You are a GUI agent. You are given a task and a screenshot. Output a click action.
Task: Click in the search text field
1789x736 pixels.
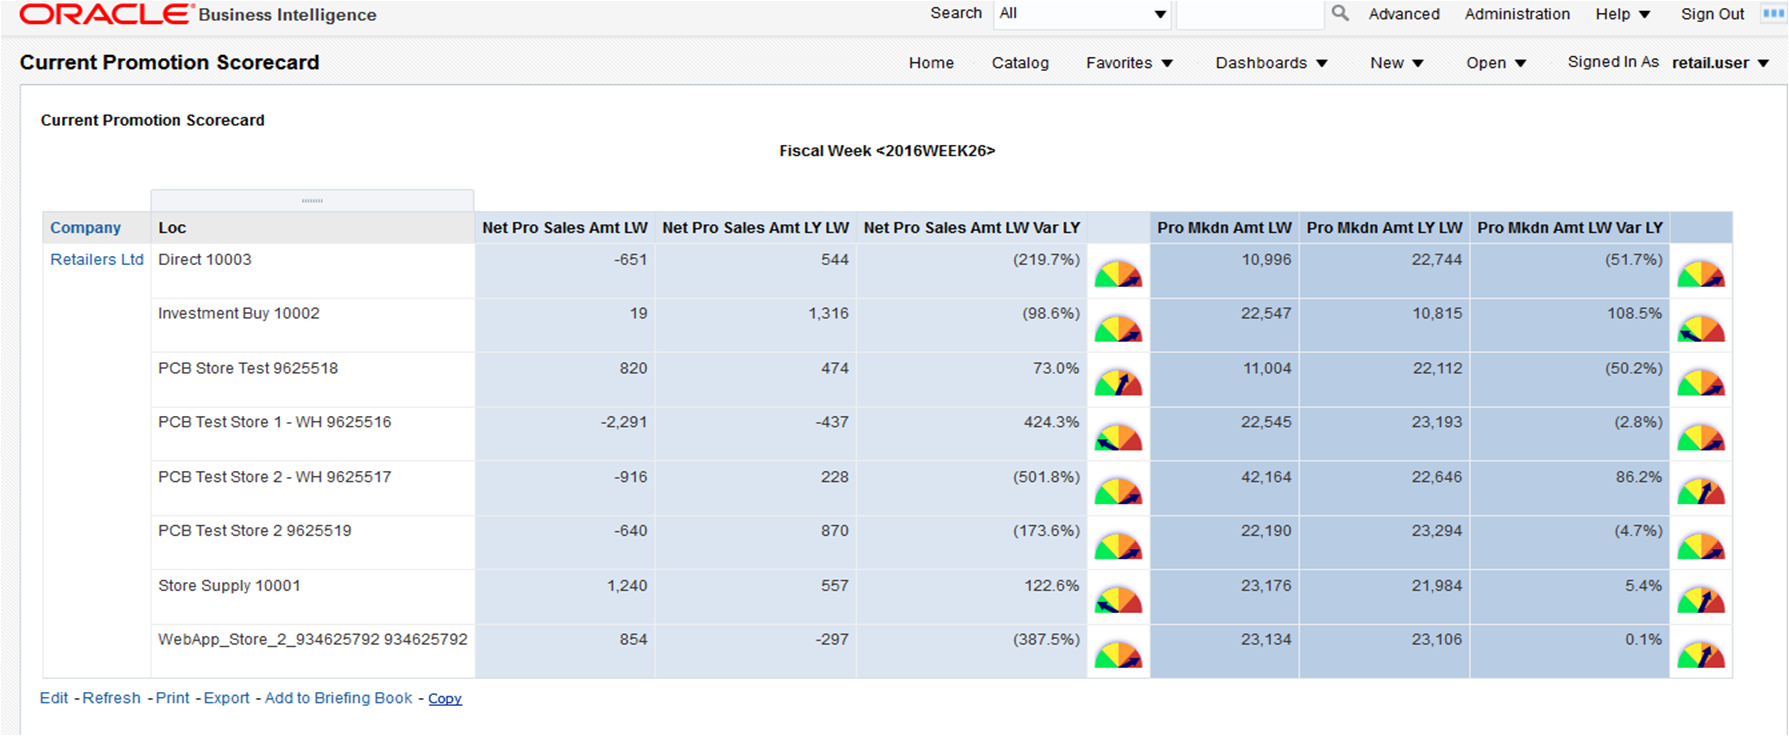[x=1250, y=14]
